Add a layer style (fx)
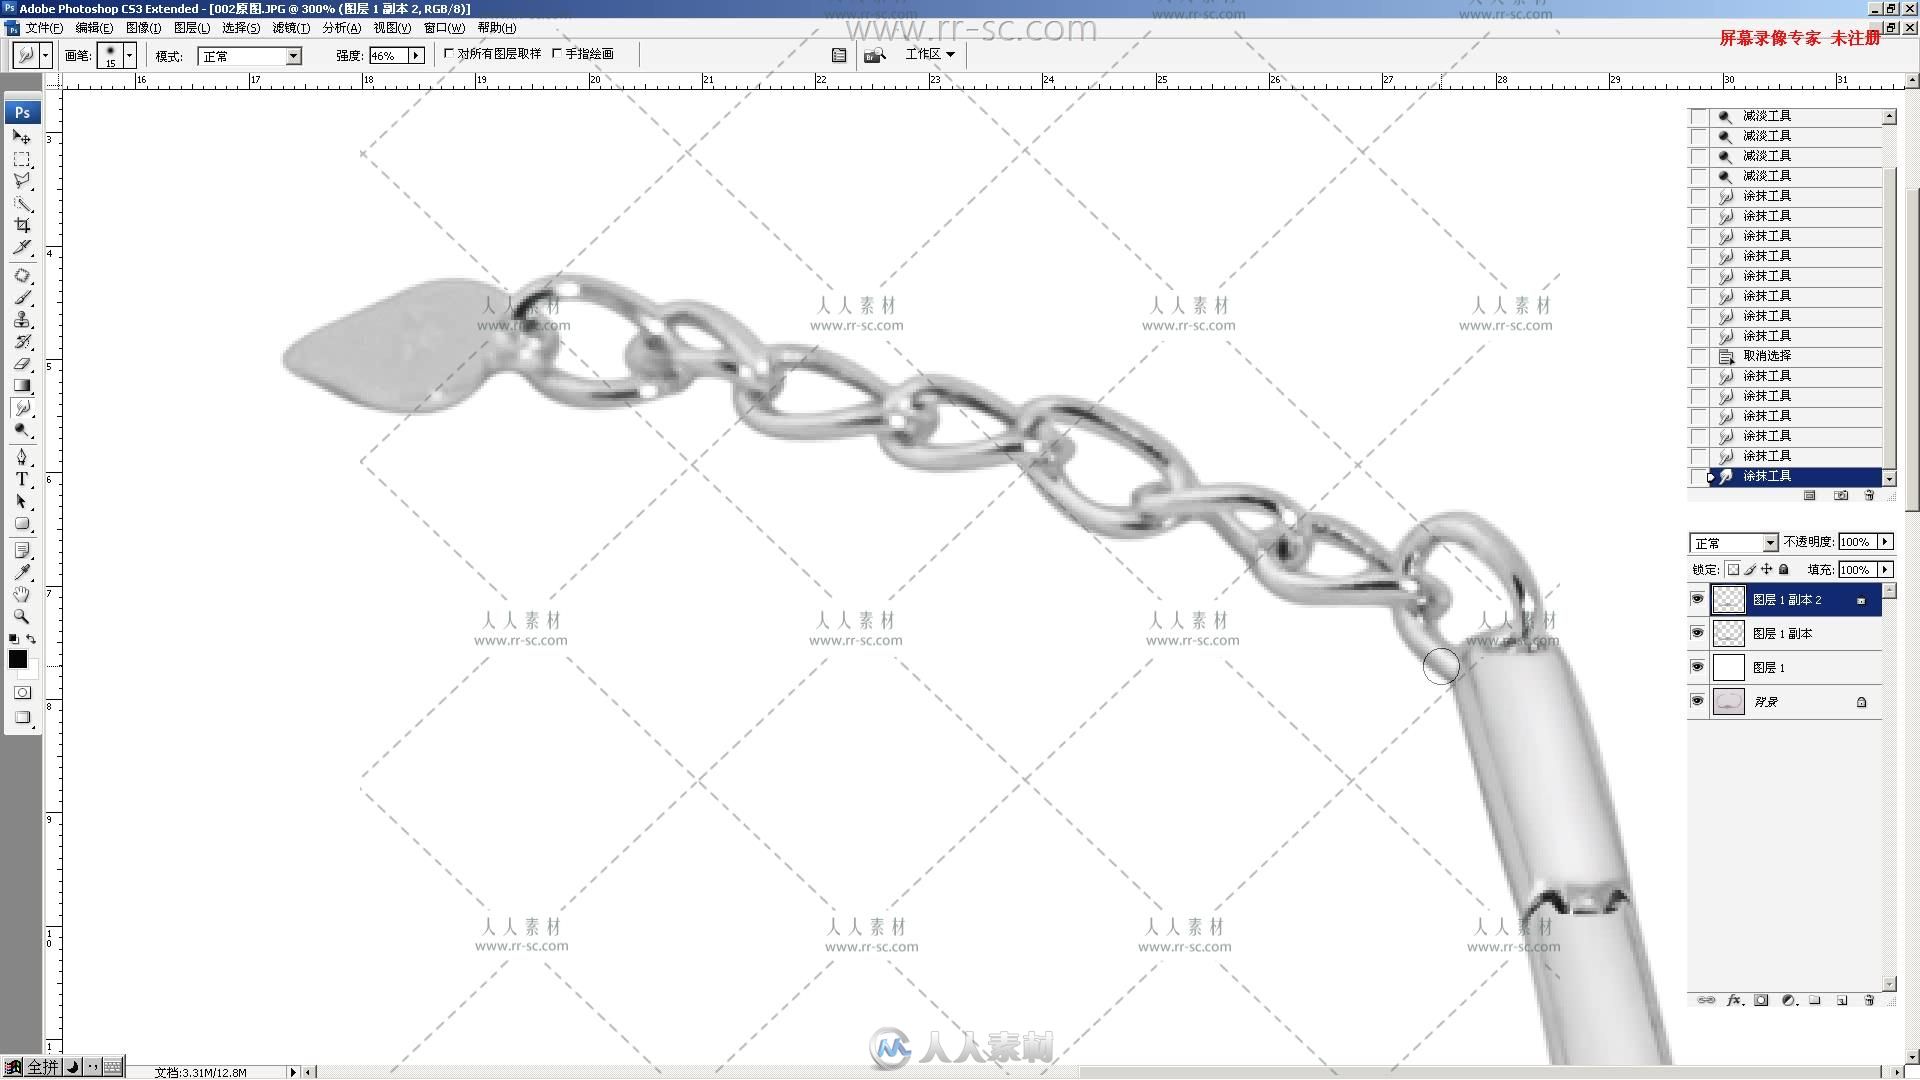Viewport: 1920px width, 1080px height. tap(1735, 1000)
